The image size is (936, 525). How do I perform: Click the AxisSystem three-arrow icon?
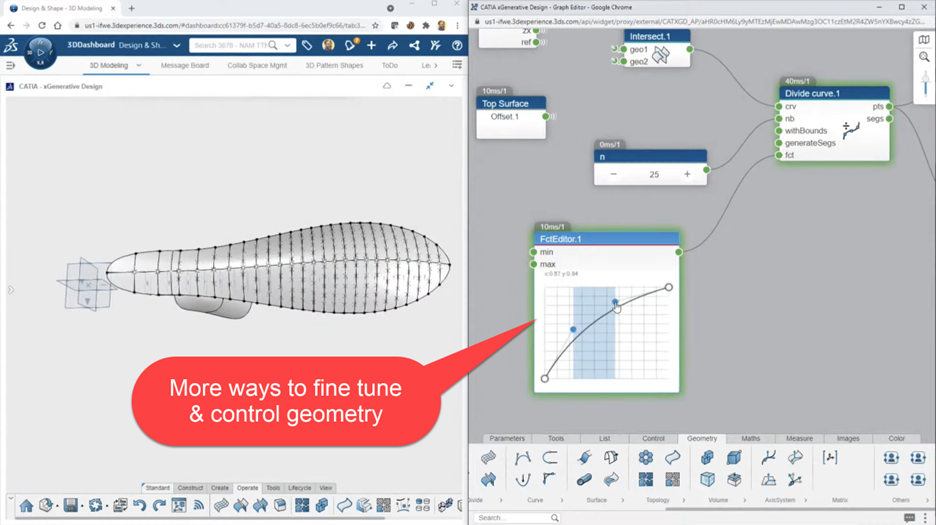[794, 480]
